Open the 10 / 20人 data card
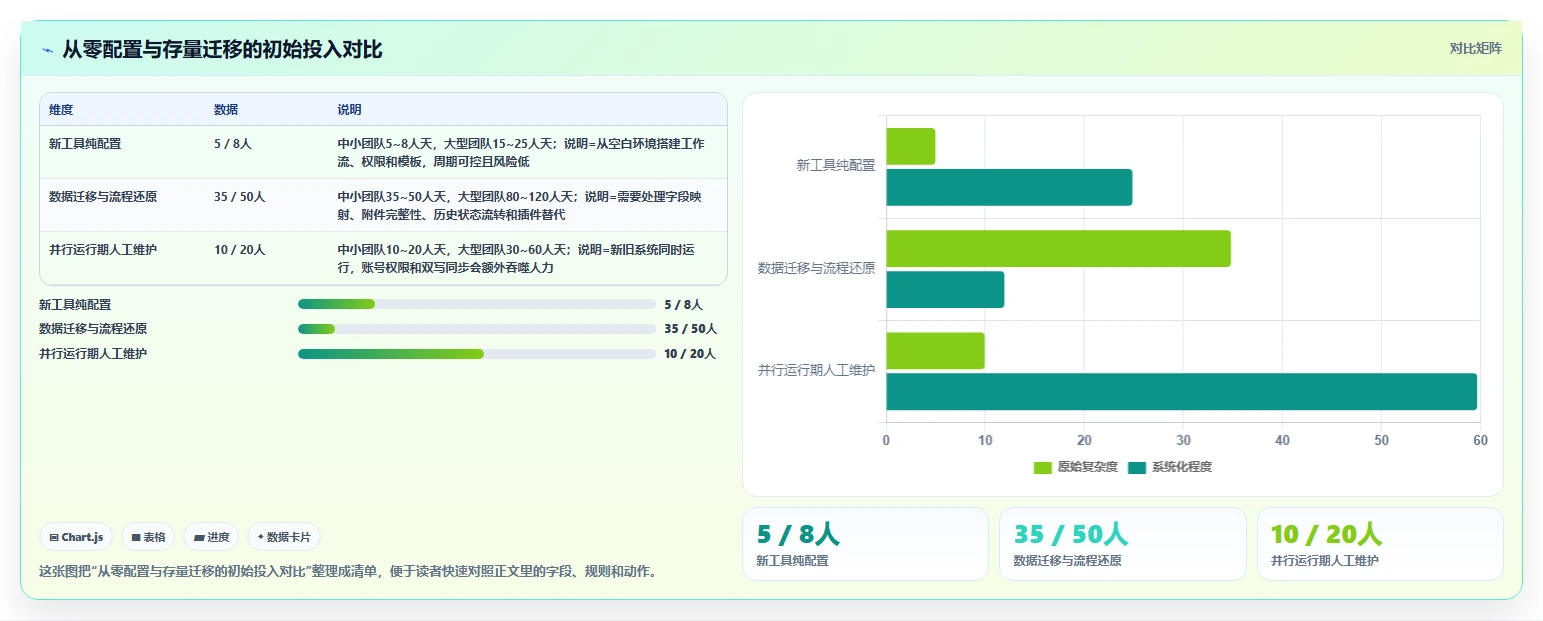This screenshot has width=1543, height=621. (x=1380, y=544)
